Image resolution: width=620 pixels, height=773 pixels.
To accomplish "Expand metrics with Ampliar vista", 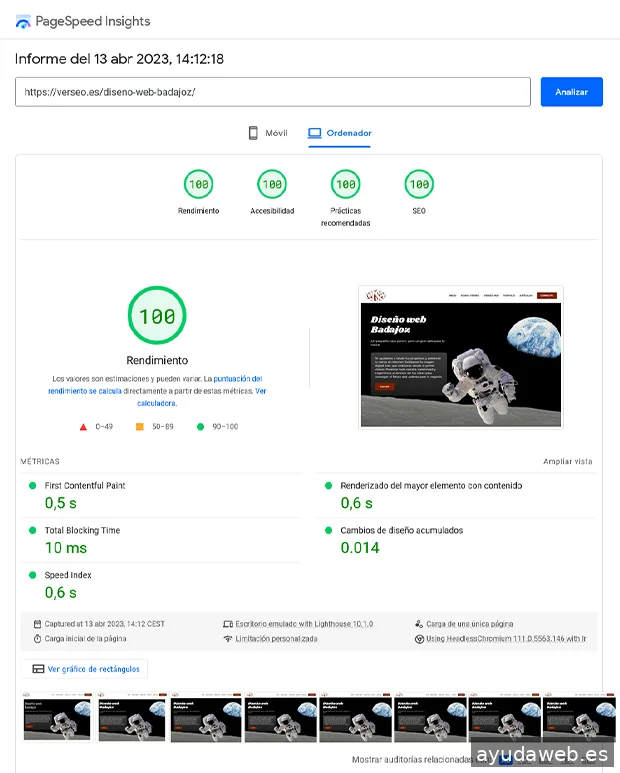I will [x=567, y=461].
